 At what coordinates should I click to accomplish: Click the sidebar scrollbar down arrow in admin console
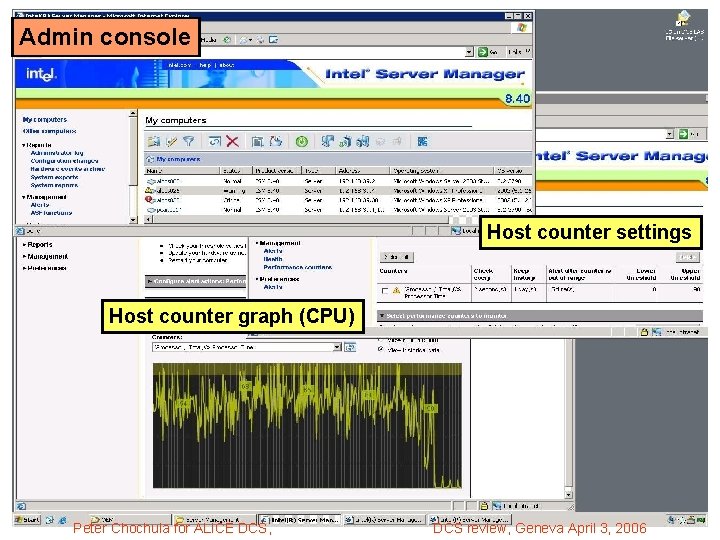tap(133, 219)
